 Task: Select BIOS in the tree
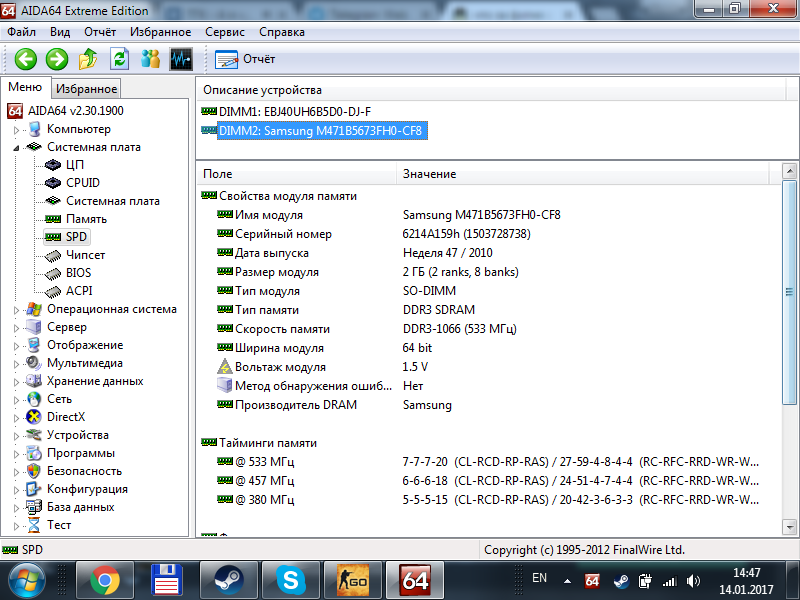click(x=79, y=273)
